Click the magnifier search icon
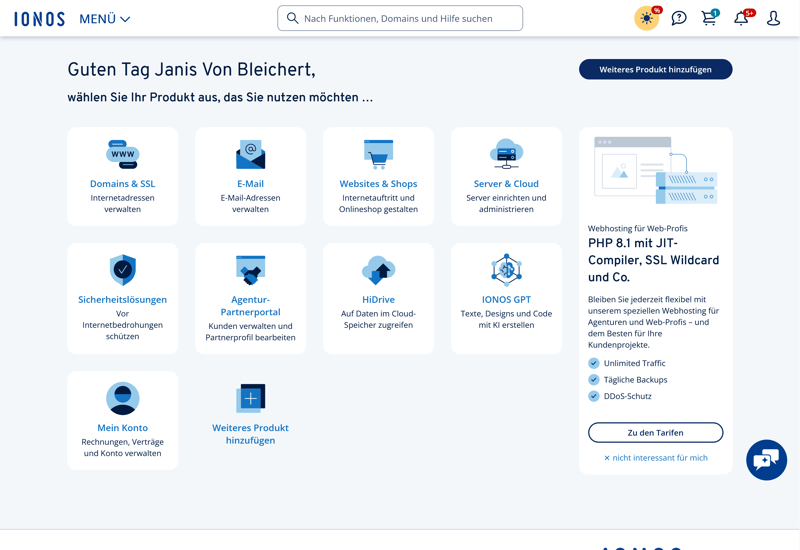This screenshot has height=550, width=800. [292, 18]
